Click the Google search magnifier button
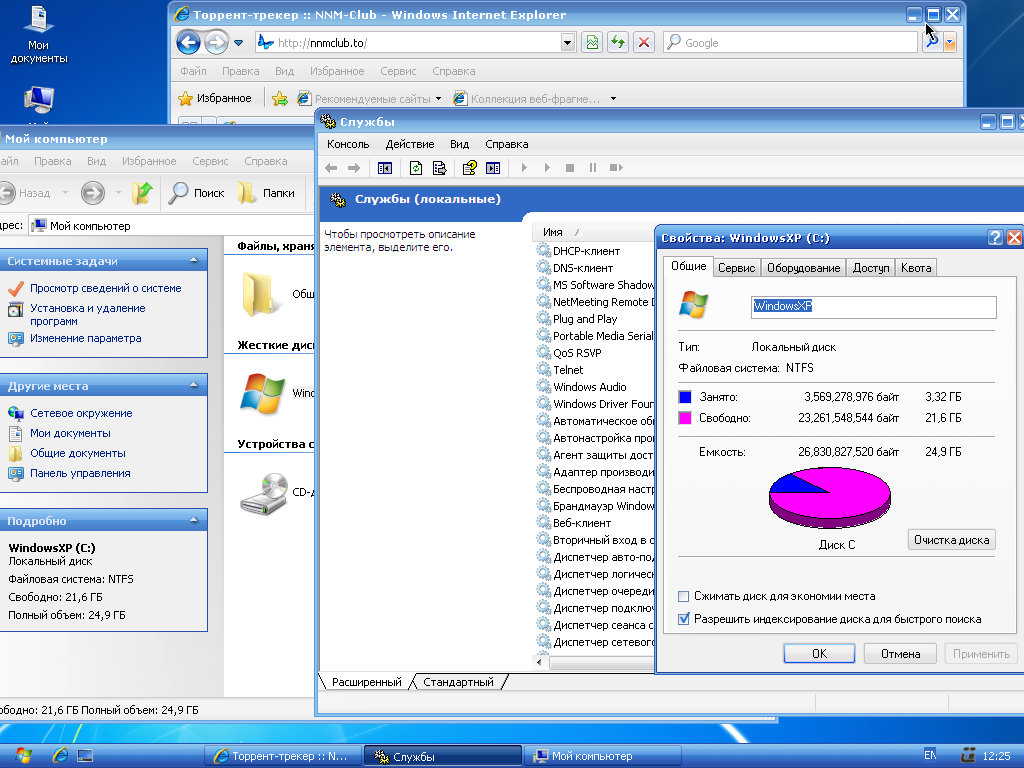The width and height of the screenshot is (1024, 768). pyautogui.click(x=933, y=43)
